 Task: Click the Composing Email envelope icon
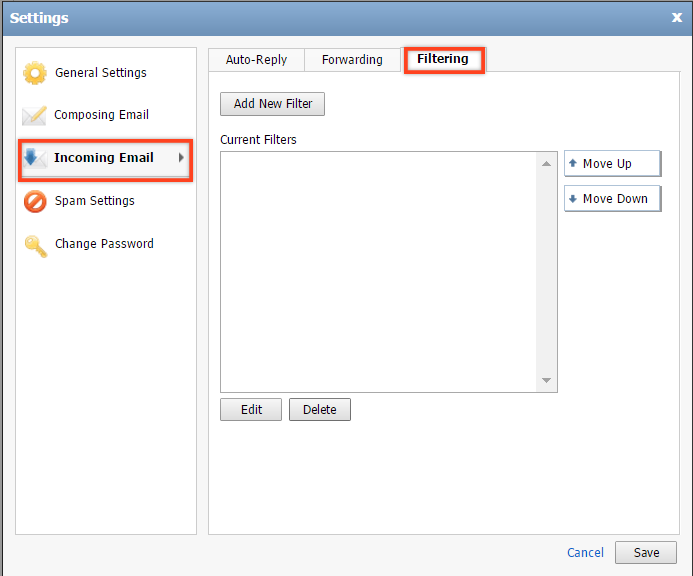[x=34, y=115]
